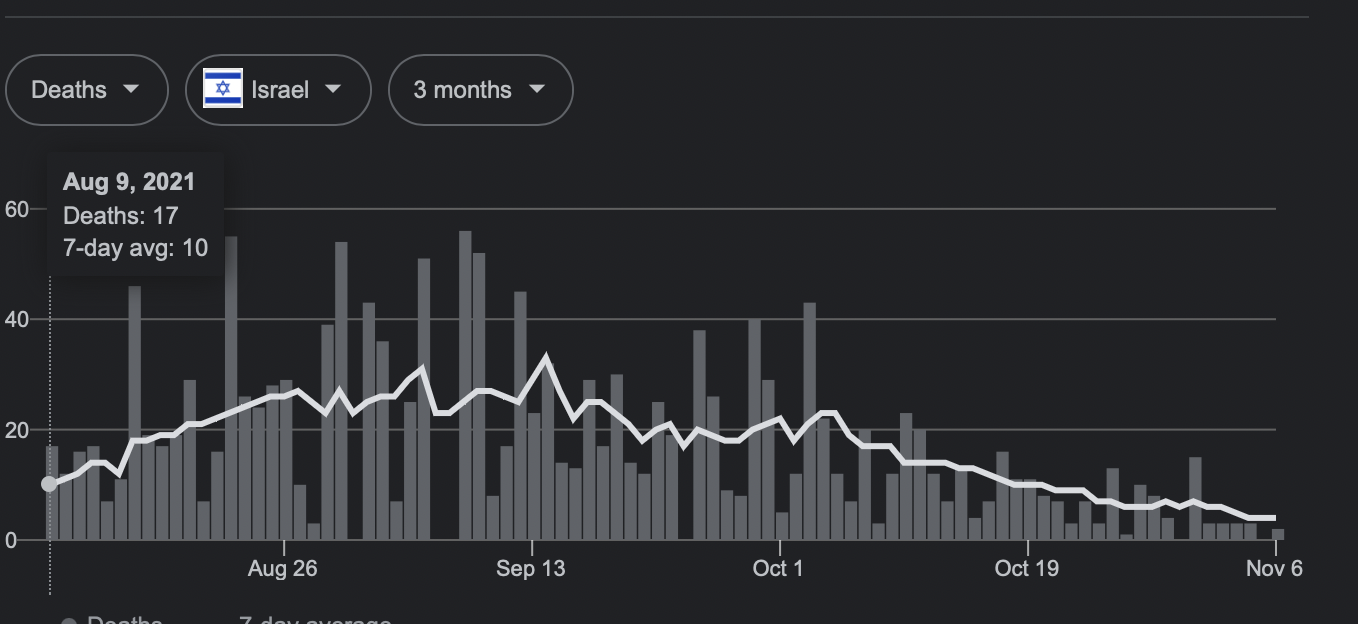The width and height of the screenshot is (1358, 624).
Task: Click the Aug 26 axis label
Action: tap(282, 569)
